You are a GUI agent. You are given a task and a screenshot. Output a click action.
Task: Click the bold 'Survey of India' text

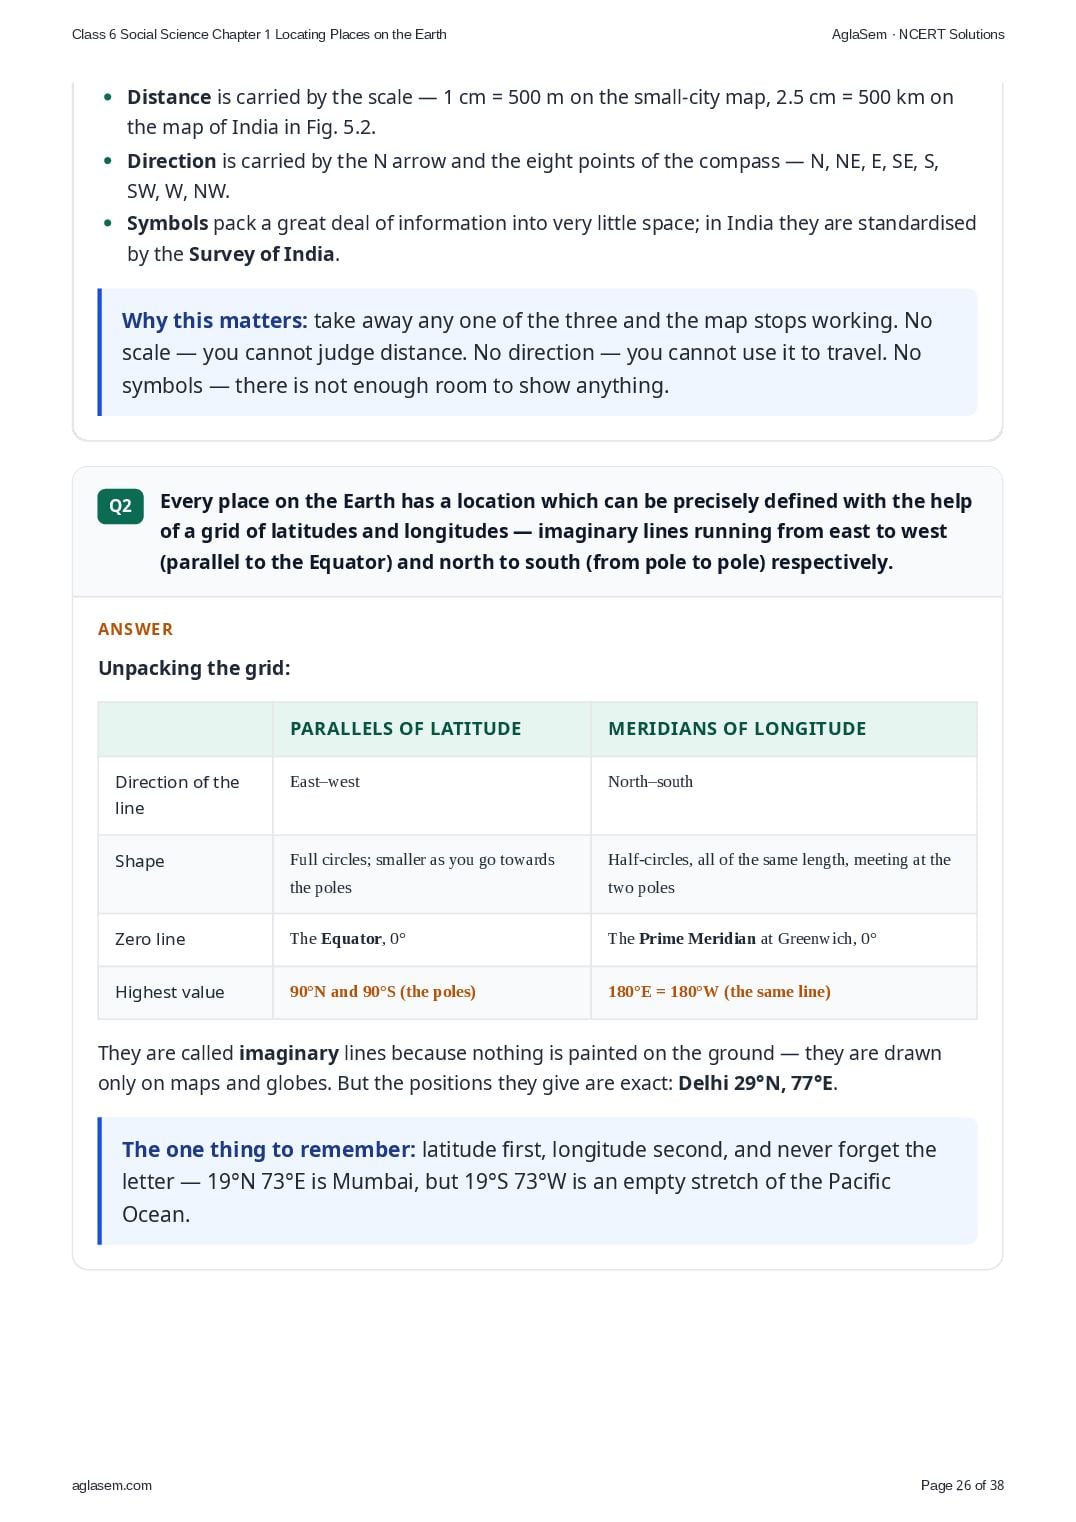[x=261, y=254]
